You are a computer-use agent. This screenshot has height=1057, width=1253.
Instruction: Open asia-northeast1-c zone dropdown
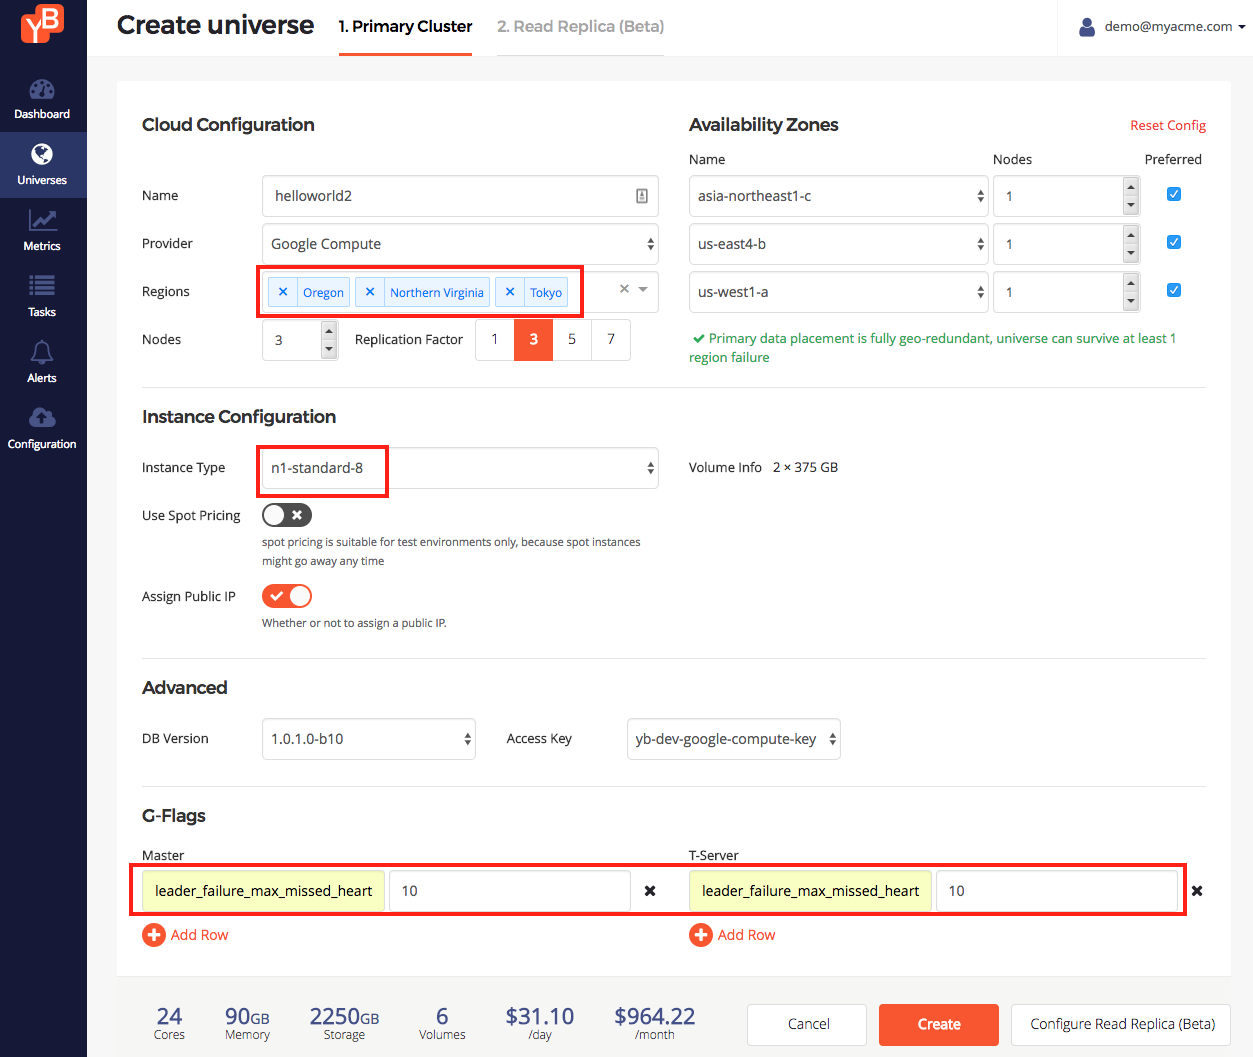click(838, 196)
